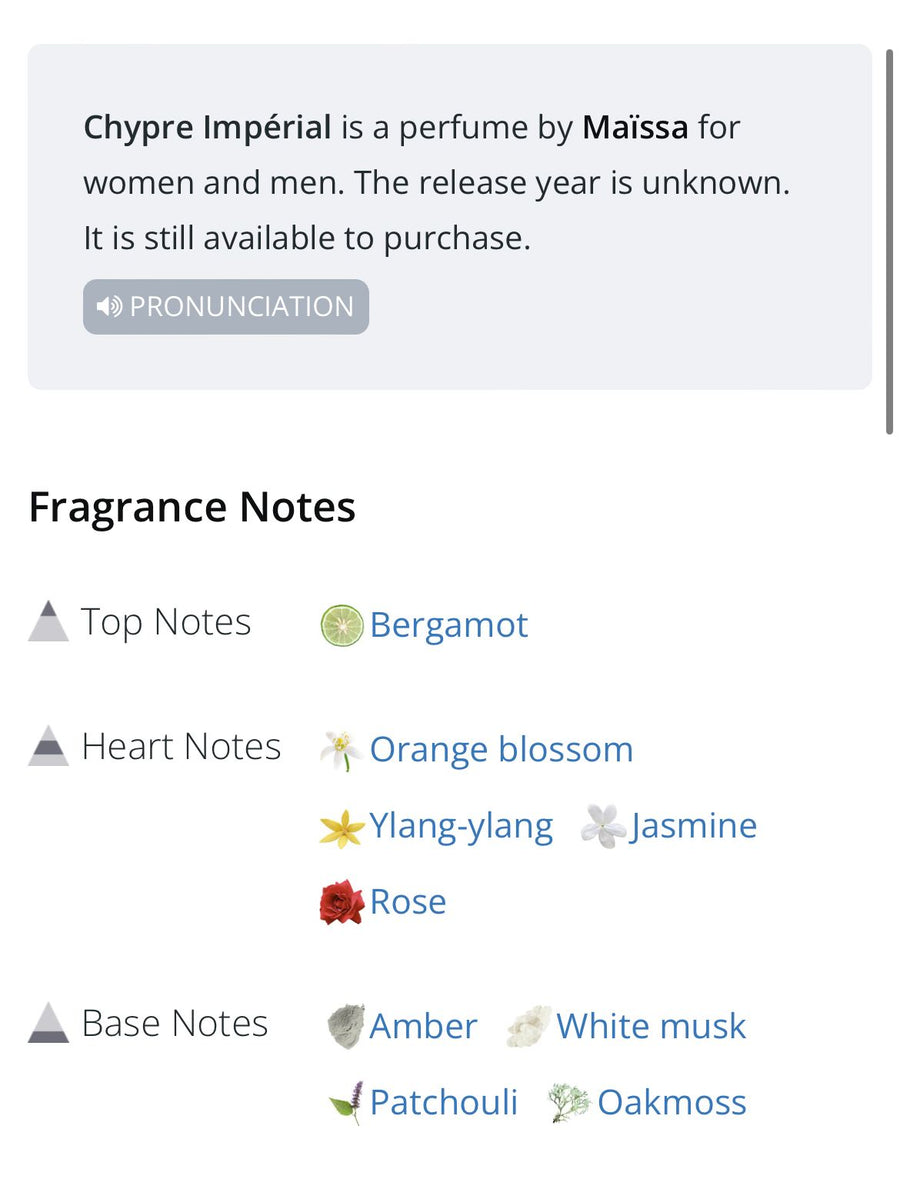Open the White musk link
The width and height of the screenshot is (900, 1189).
[651, 1027]
